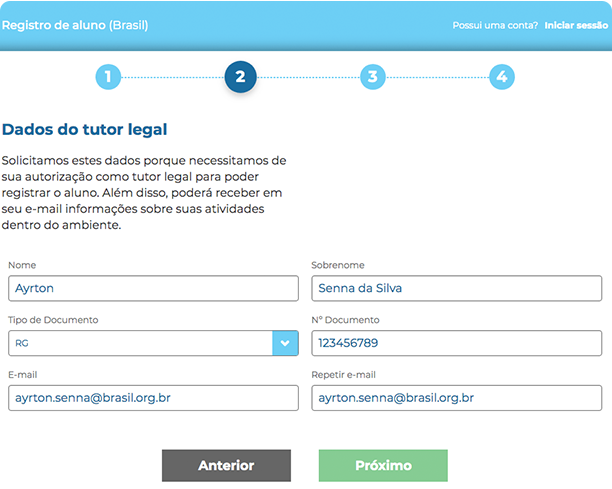This screenshot has height=489, width=612.
Task: Go to step 1 in the progress indicator
Action: (x=108, y=76)
